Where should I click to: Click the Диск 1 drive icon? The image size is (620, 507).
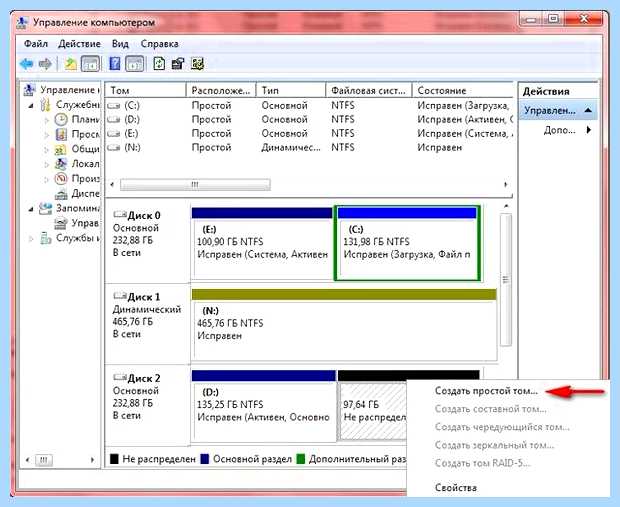tap(119, 296)
